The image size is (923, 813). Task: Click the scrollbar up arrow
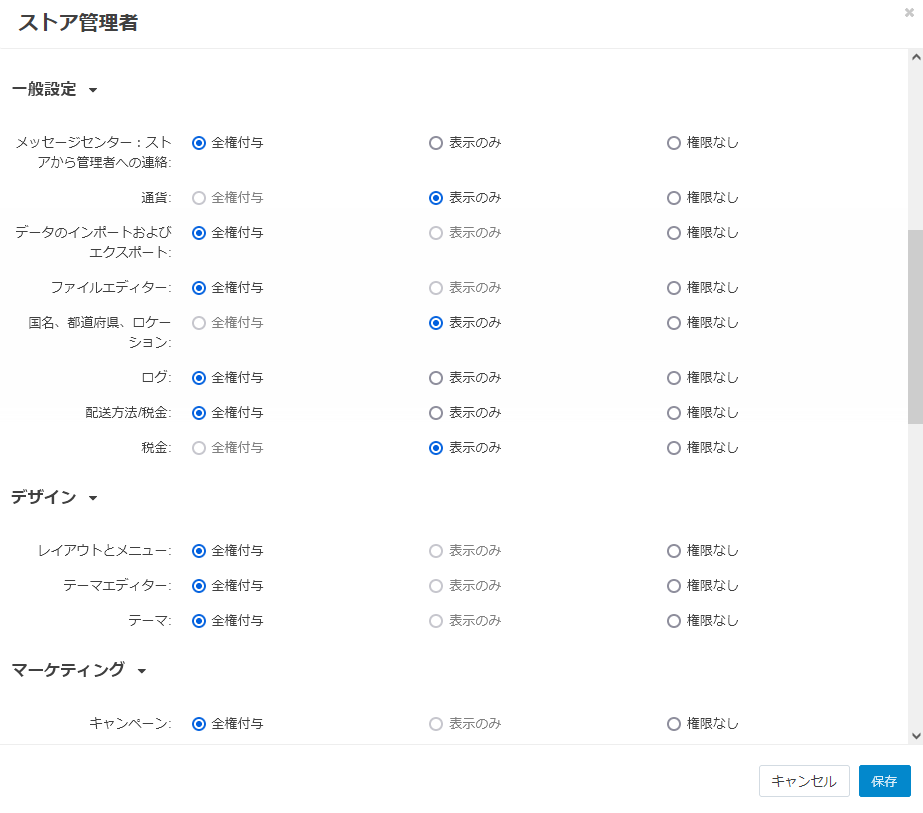pos(915,57)
